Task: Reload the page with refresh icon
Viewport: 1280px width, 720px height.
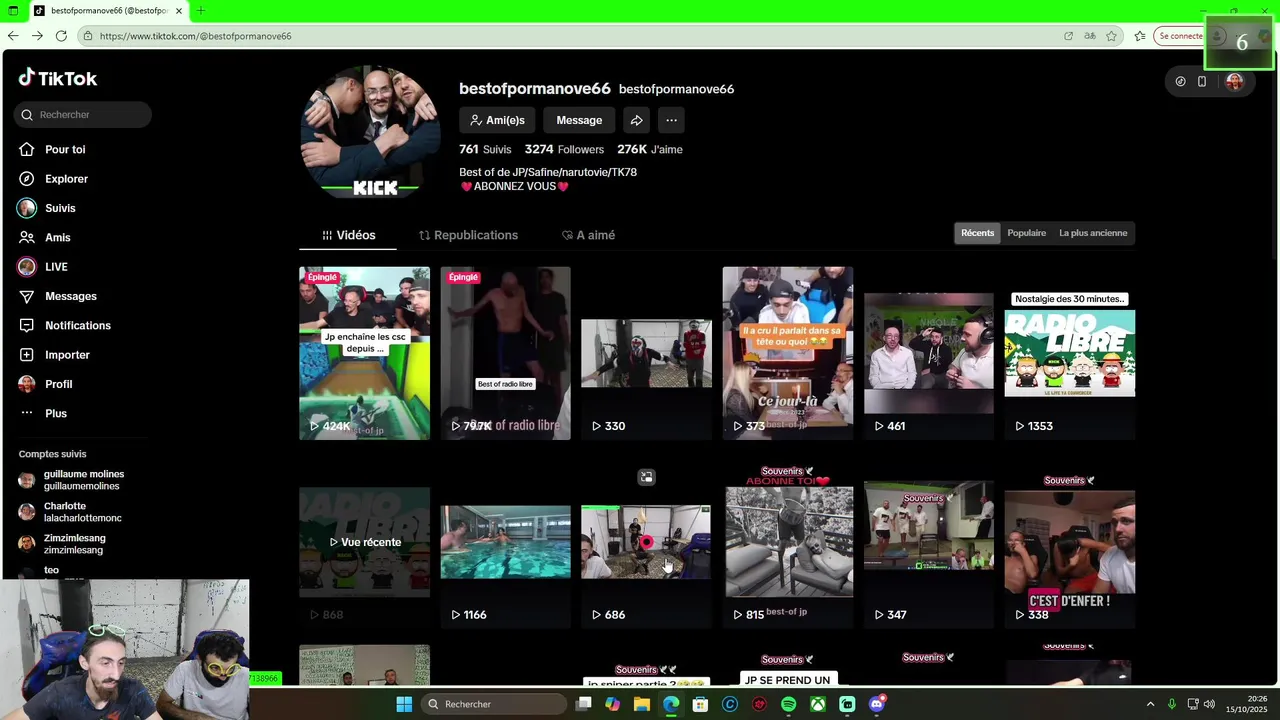Action: (x=61, y=36)
